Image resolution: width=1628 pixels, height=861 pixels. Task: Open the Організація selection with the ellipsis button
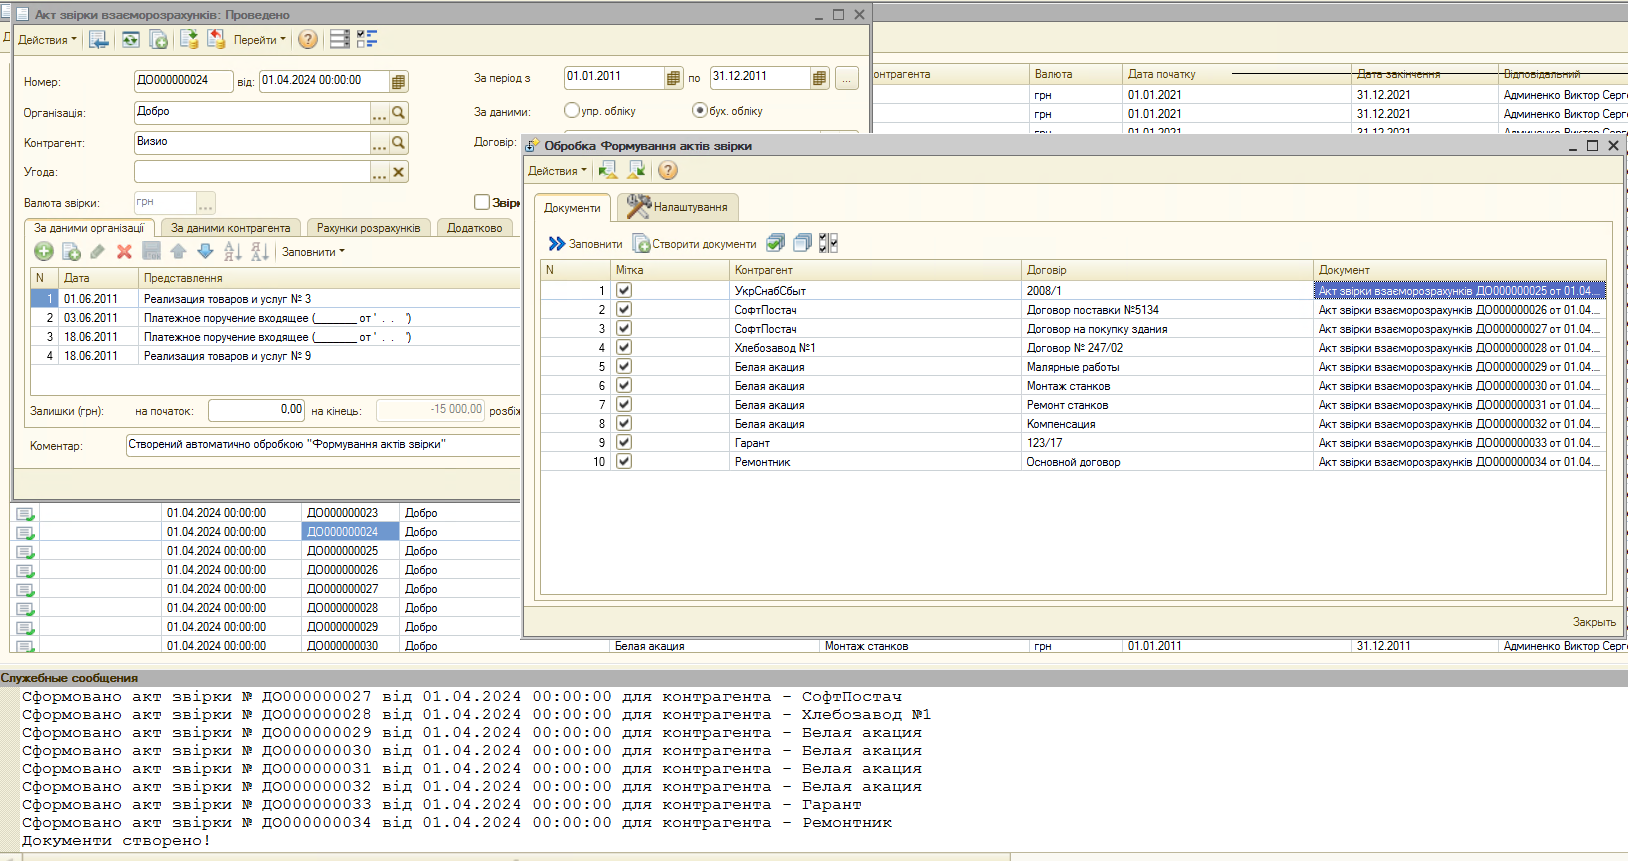(x=379, y=113)
